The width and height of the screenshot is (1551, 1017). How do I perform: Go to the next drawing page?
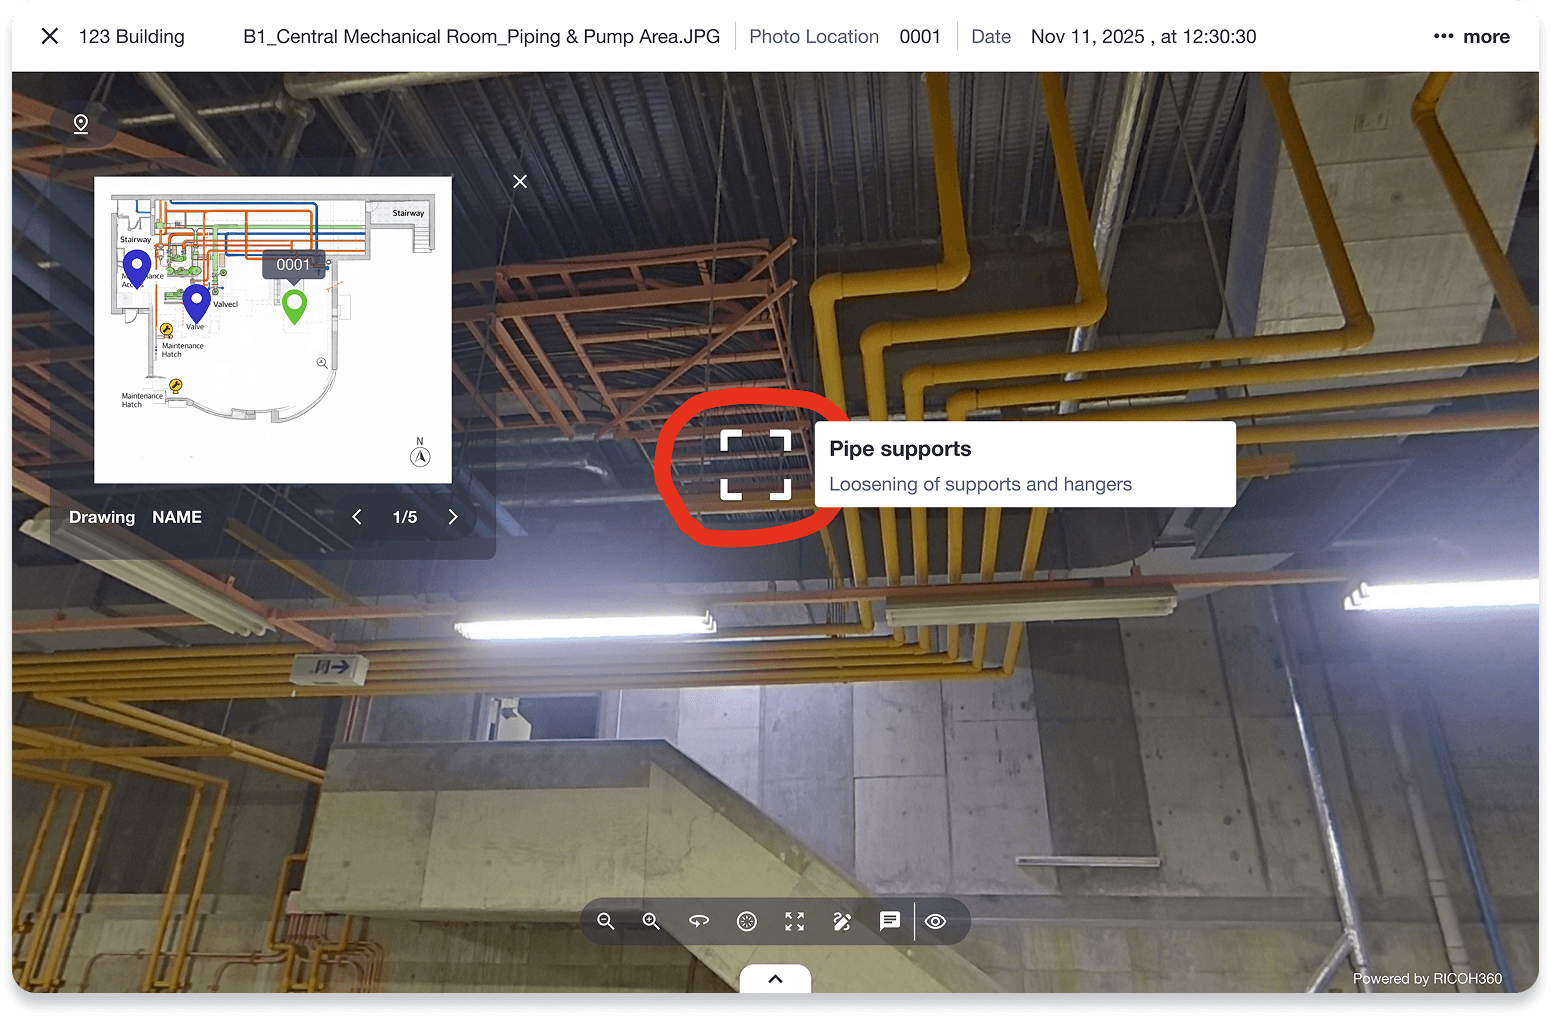[452, 517]
